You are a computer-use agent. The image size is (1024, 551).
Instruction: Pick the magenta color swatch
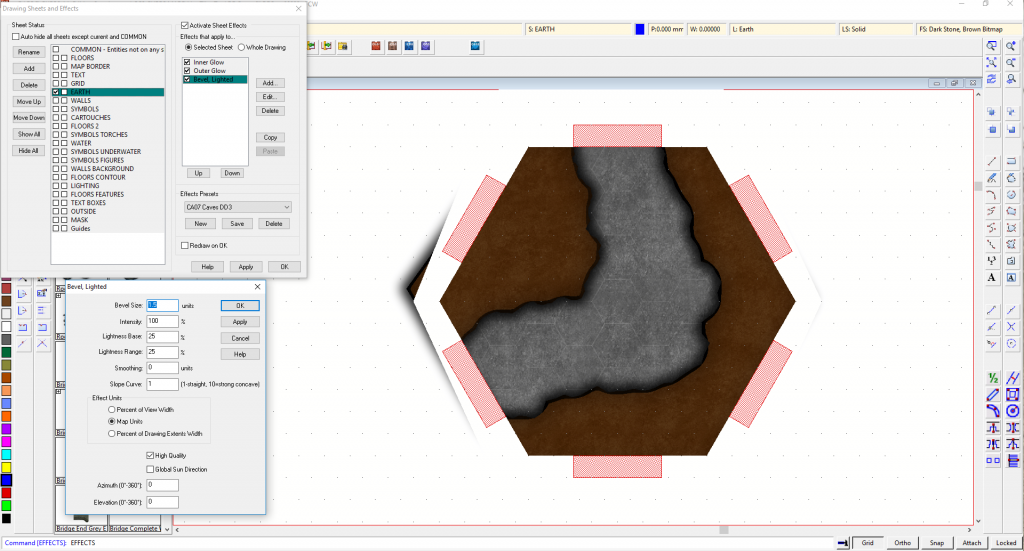pyautogui.click(x=6, y=442)
